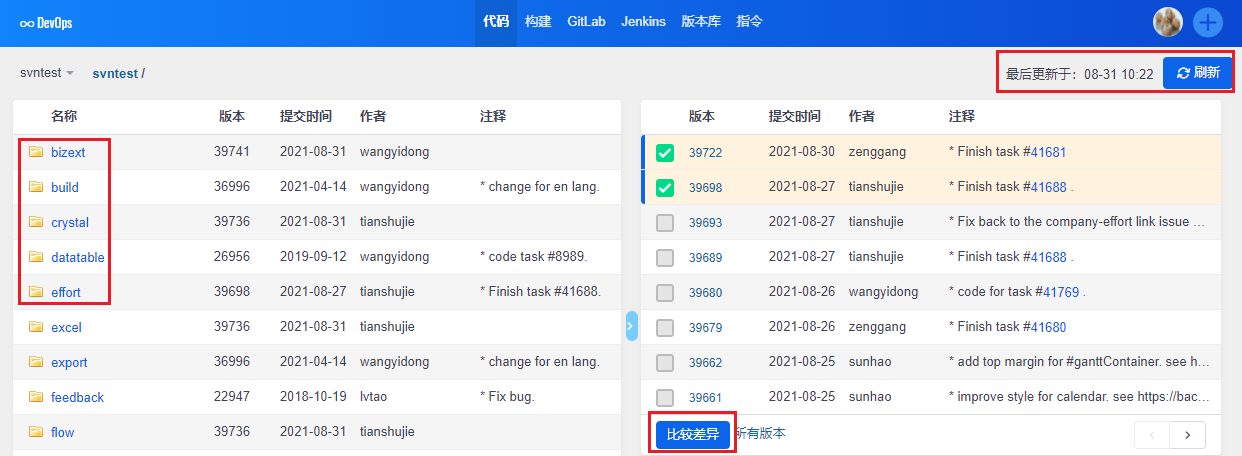The image size is (1242, 456).
Task: Check the revision 39689 checkbox
Action: [665, 258]
